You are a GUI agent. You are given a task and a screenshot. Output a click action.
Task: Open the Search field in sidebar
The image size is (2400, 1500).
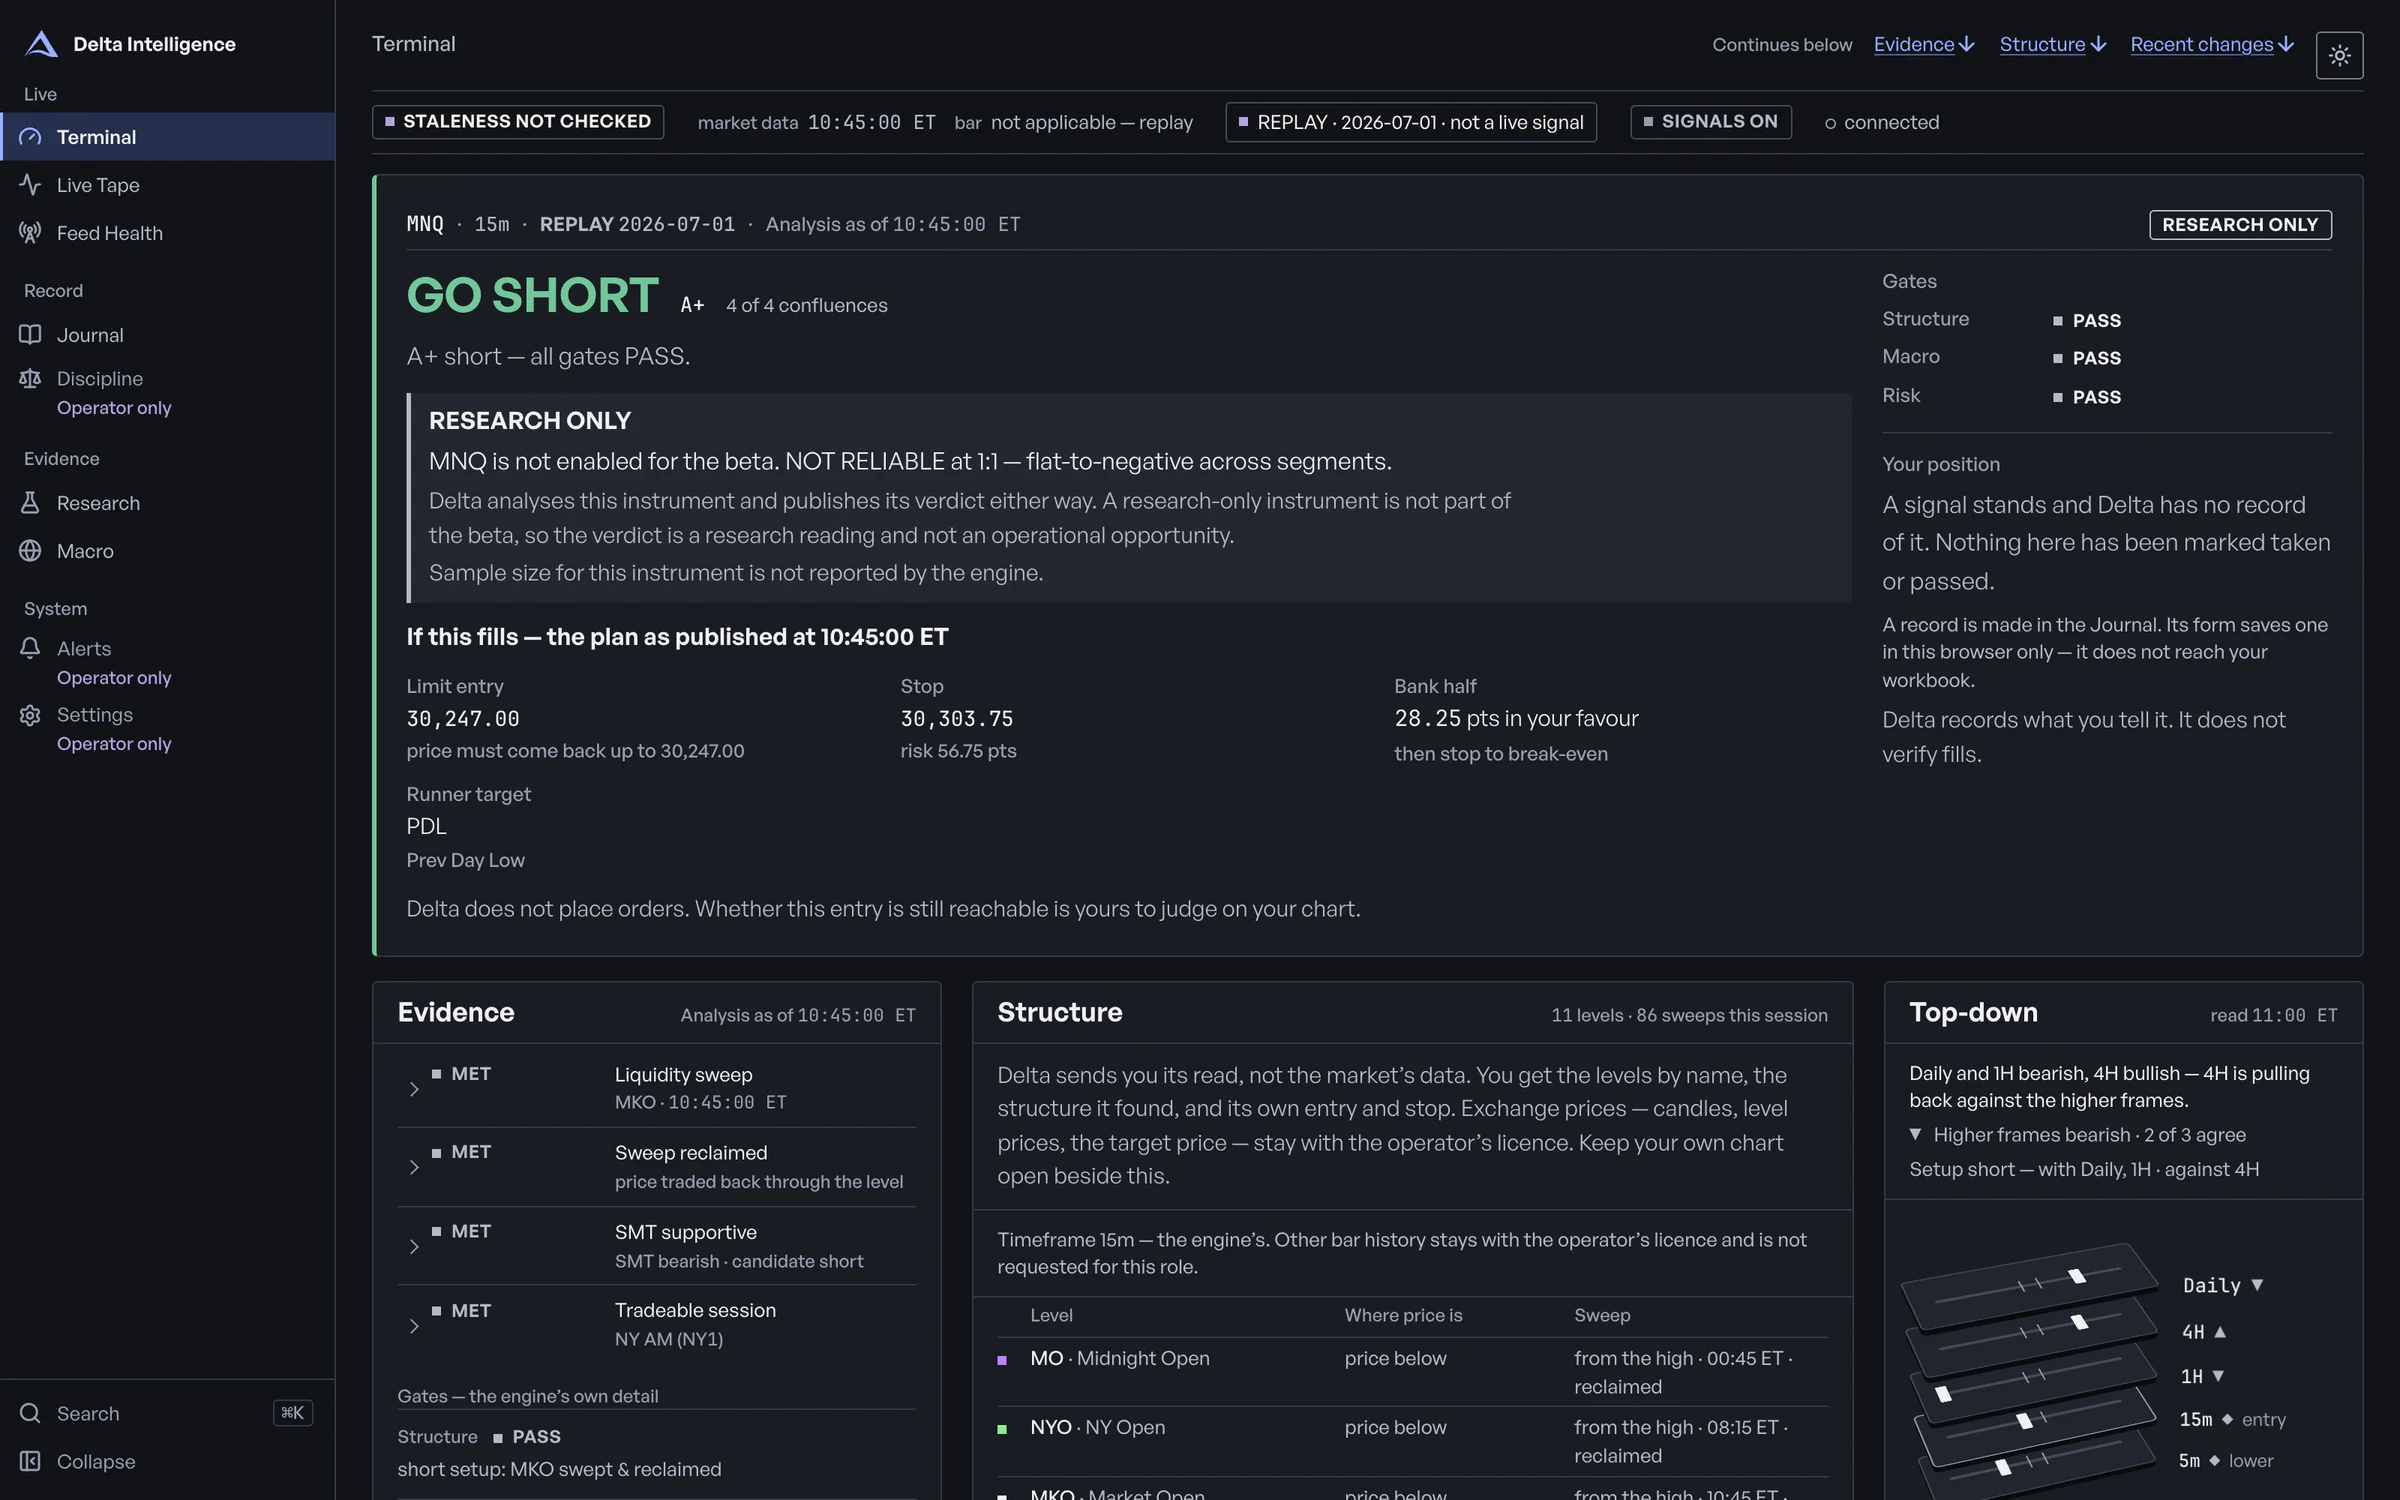(167, 1413)
